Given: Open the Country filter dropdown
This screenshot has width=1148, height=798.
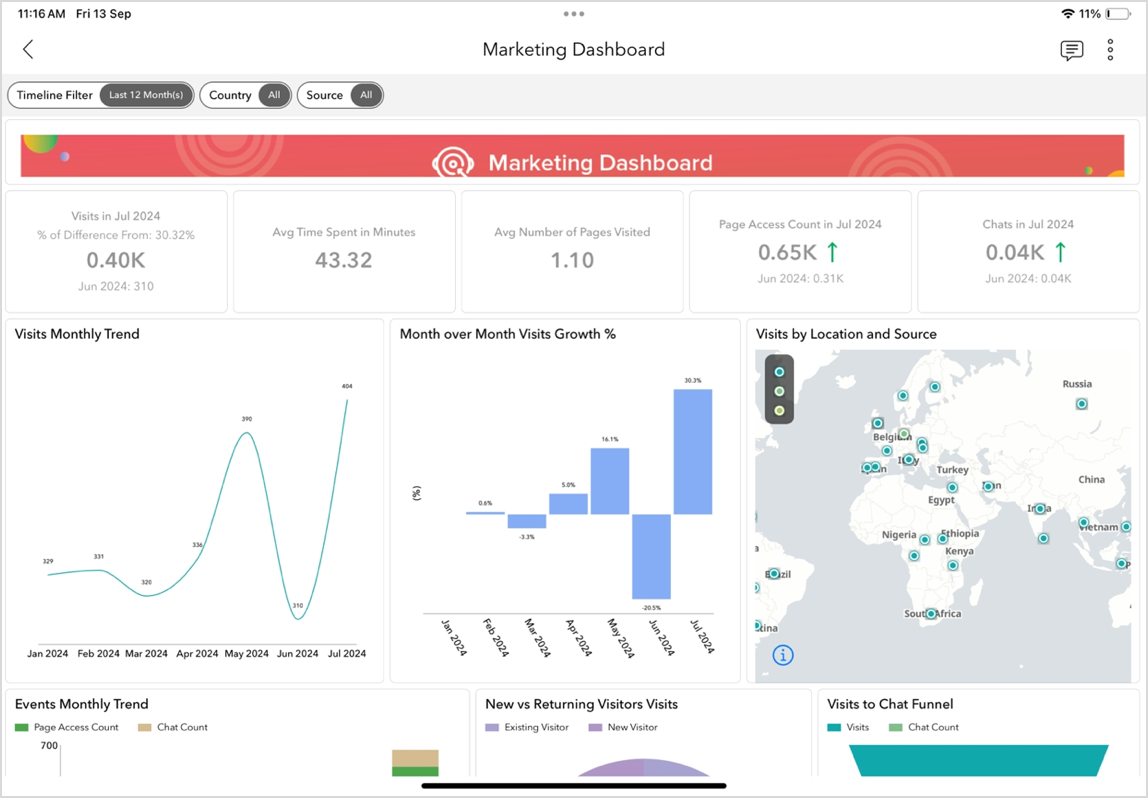Looking at the screenshot, I should [x=245, y=95].
